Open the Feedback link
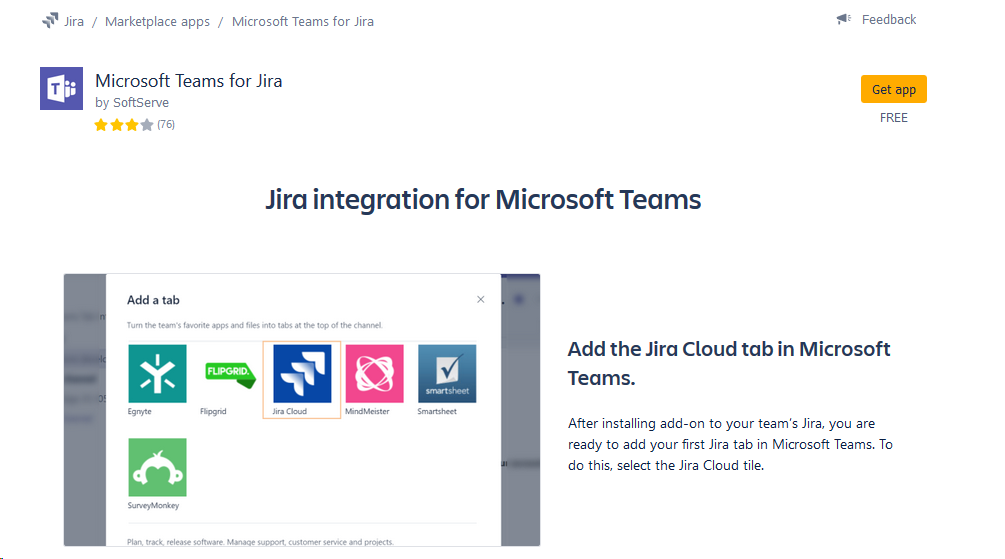 point(888,19)
